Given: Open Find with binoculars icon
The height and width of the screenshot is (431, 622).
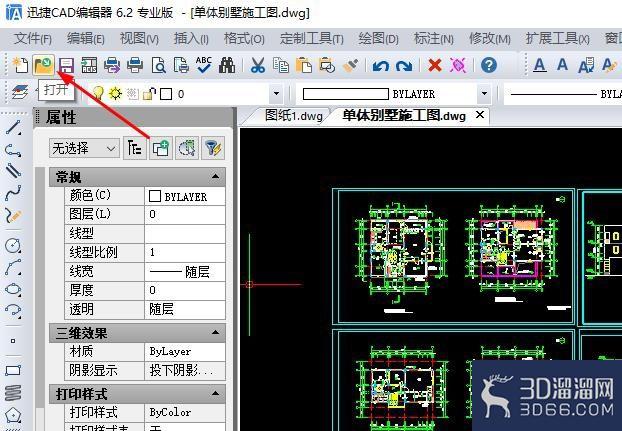Looking at the screenshot, I should (x=227, y=65).
